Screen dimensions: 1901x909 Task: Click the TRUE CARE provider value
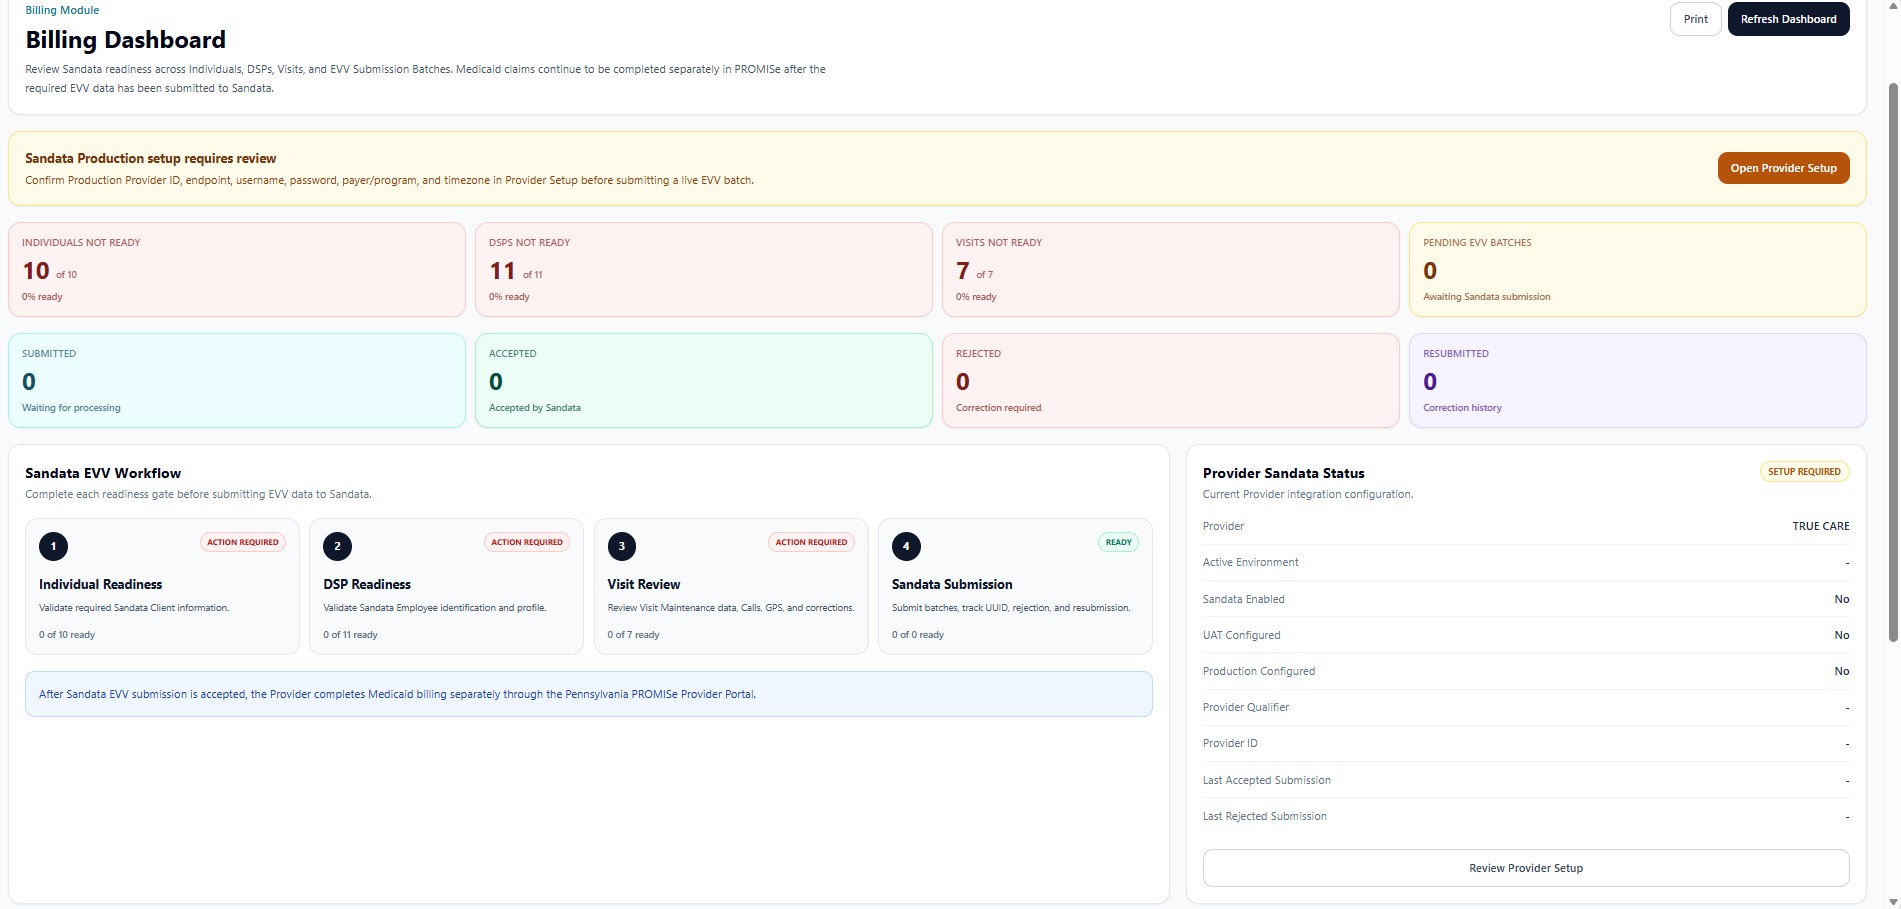pyautogui.click(x=1820, y=526)
